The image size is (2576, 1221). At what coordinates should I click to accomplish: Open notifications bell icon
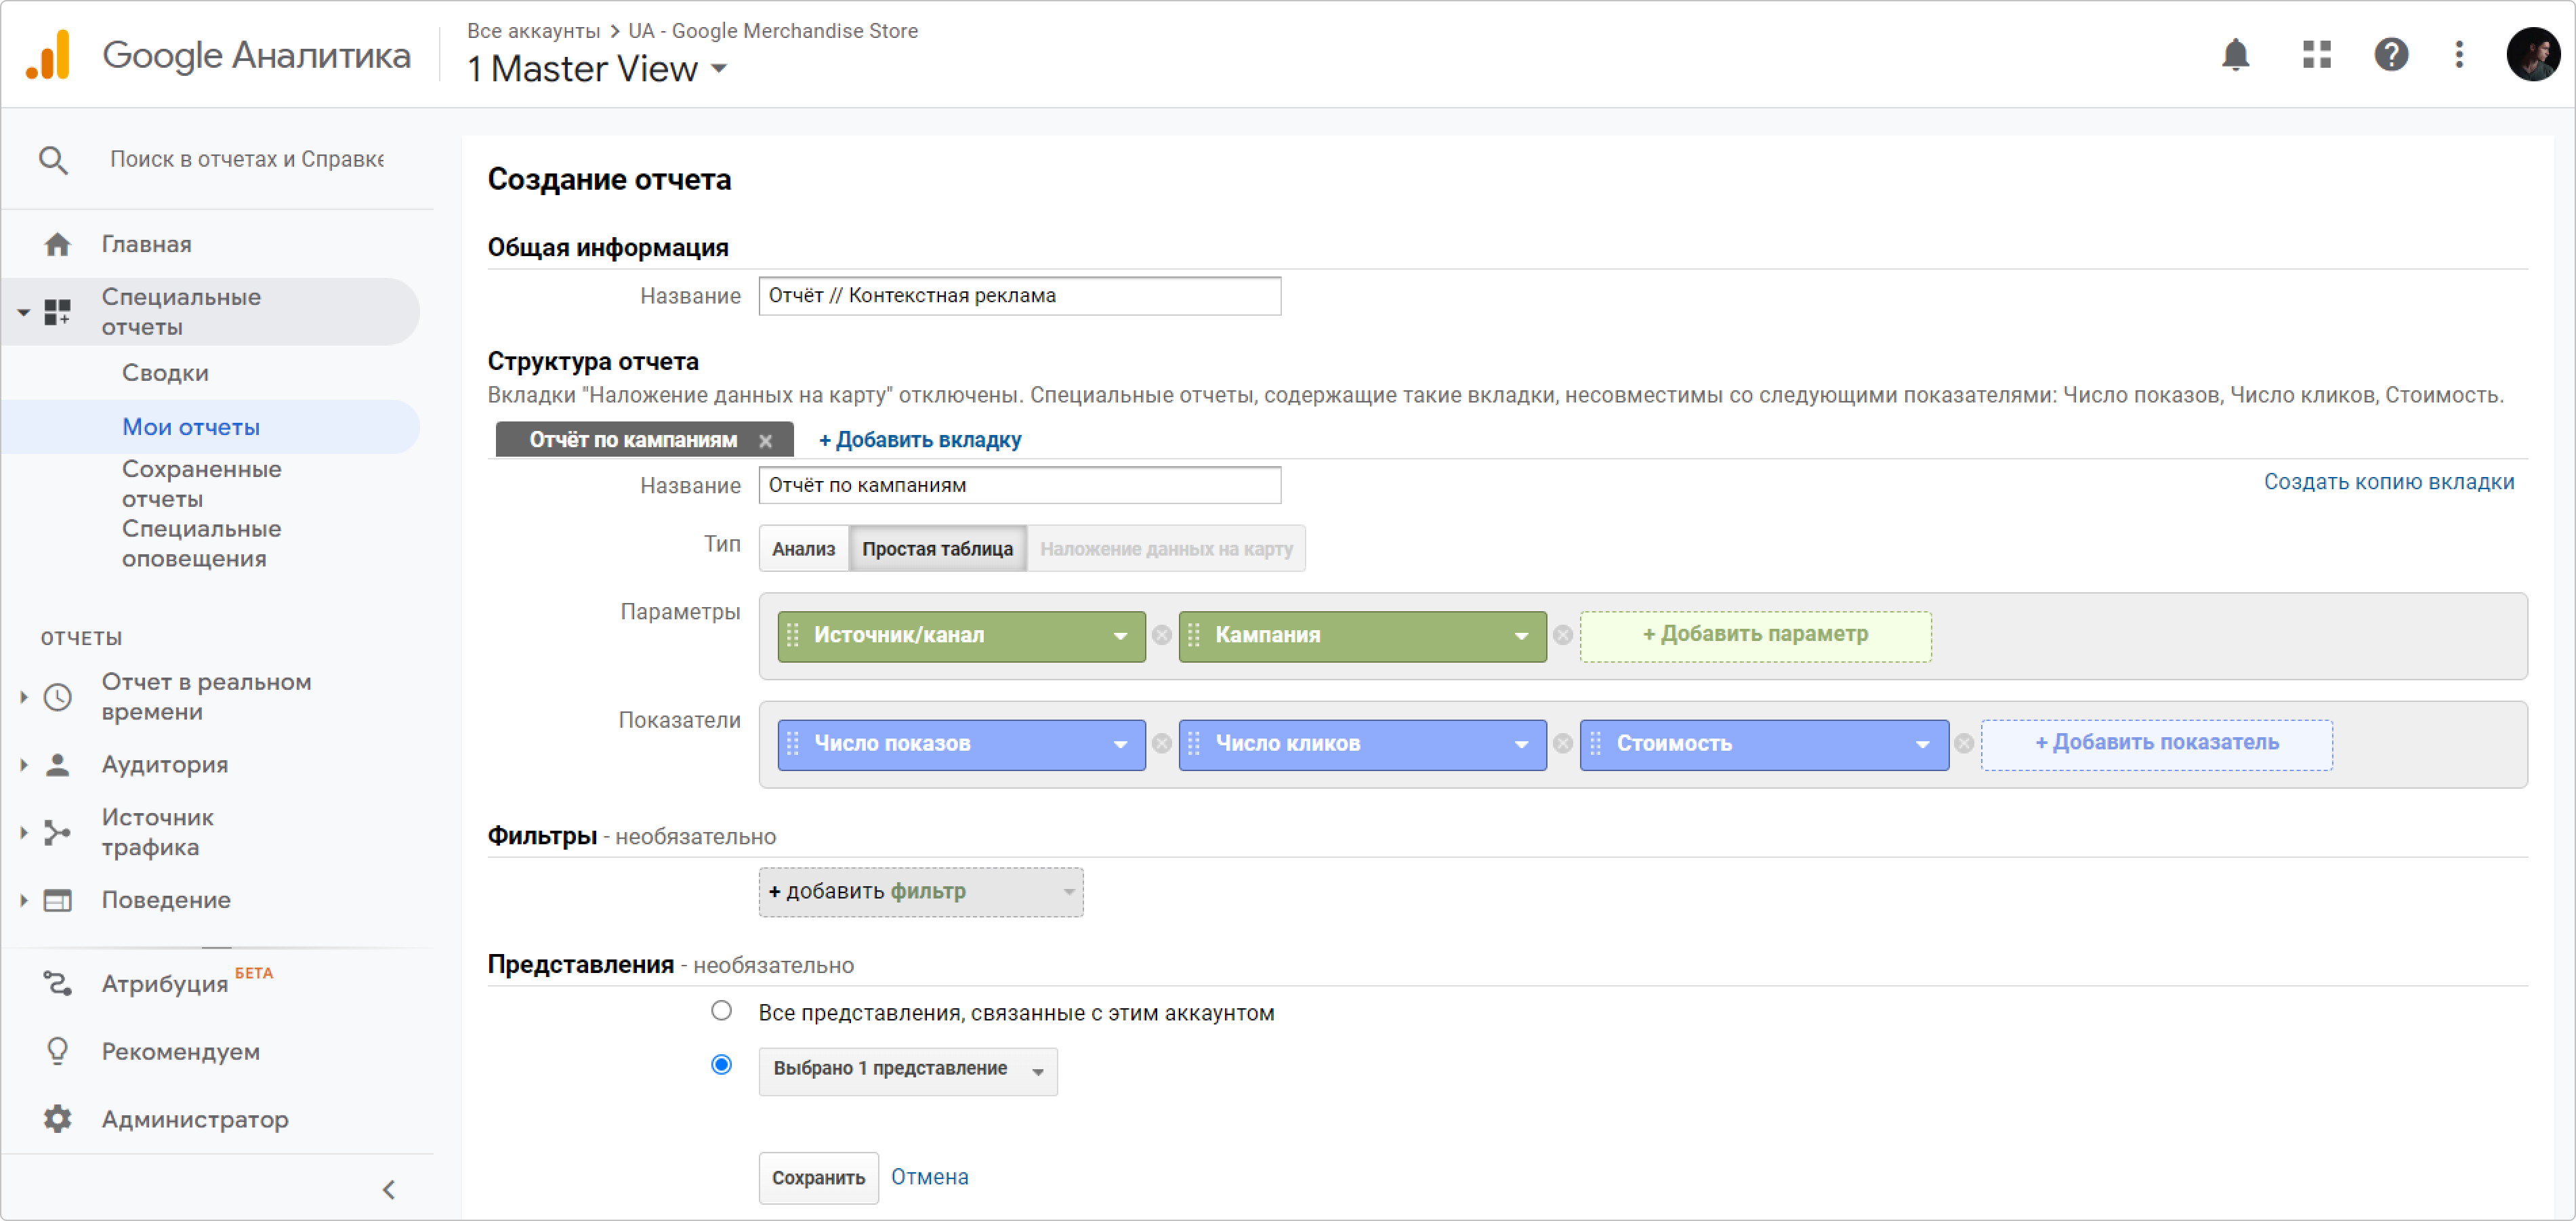coord(2235,54)
